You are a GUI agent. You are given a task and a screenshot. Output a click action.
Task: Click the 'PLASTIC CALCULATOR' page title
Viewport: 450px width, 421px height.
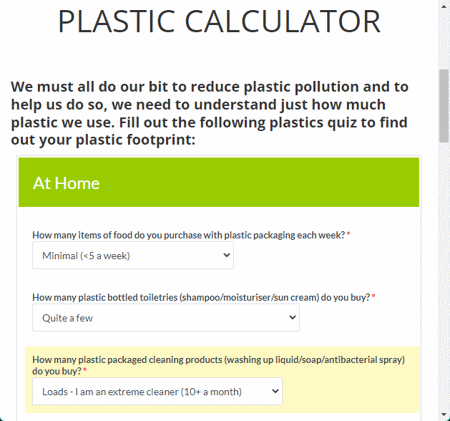click(219, 22)
